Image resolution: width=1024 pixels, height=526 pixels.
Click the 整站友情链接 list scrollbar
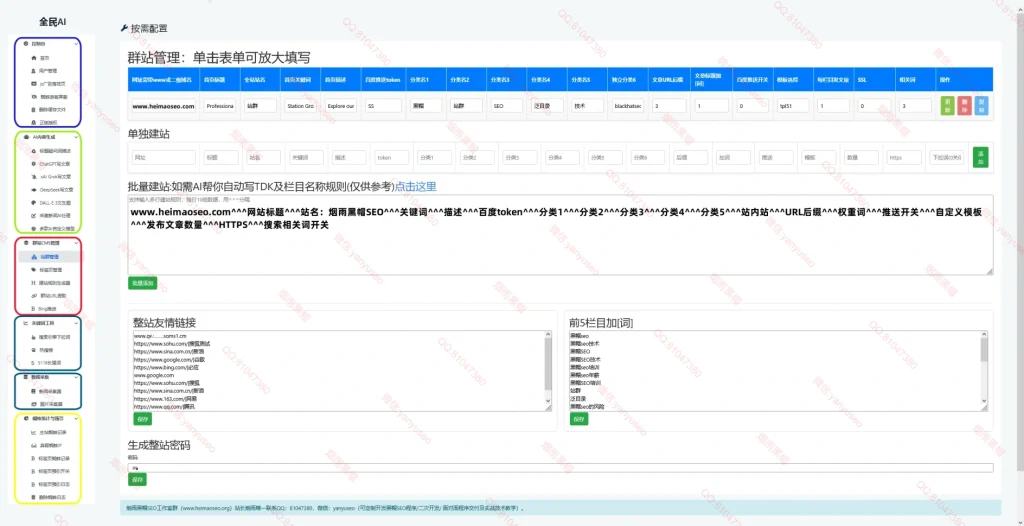[547, 370]
